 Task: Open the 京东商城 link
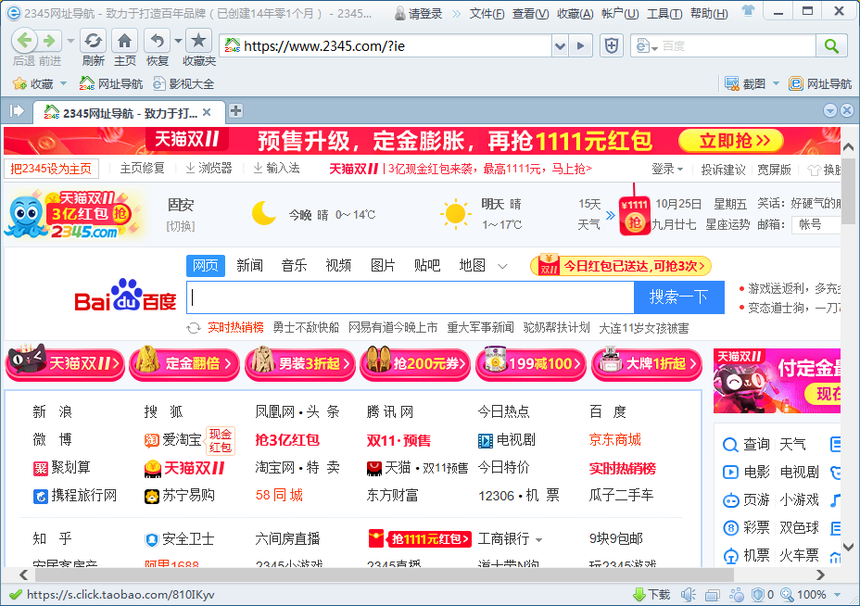pos(615,440)
